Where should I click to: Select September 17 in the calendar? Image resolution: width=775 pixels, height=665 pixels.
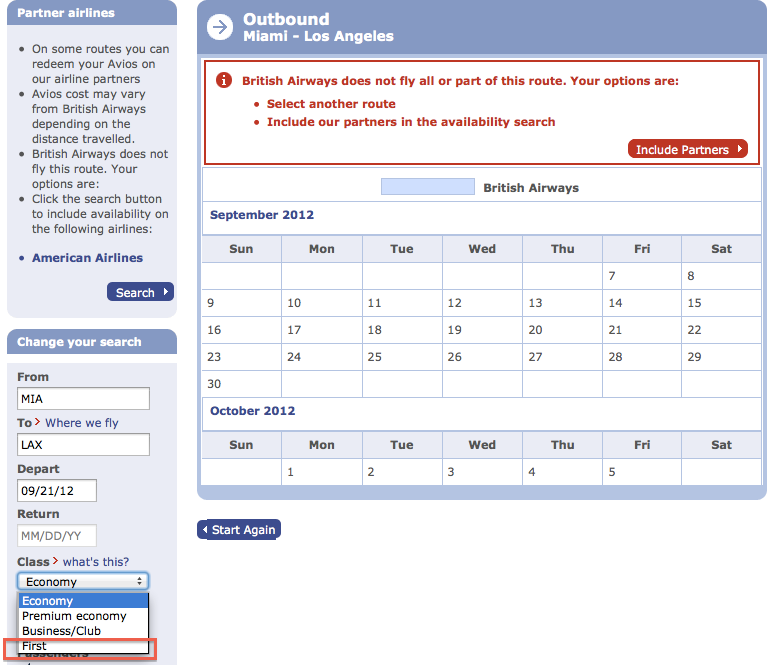coord(322,330)
